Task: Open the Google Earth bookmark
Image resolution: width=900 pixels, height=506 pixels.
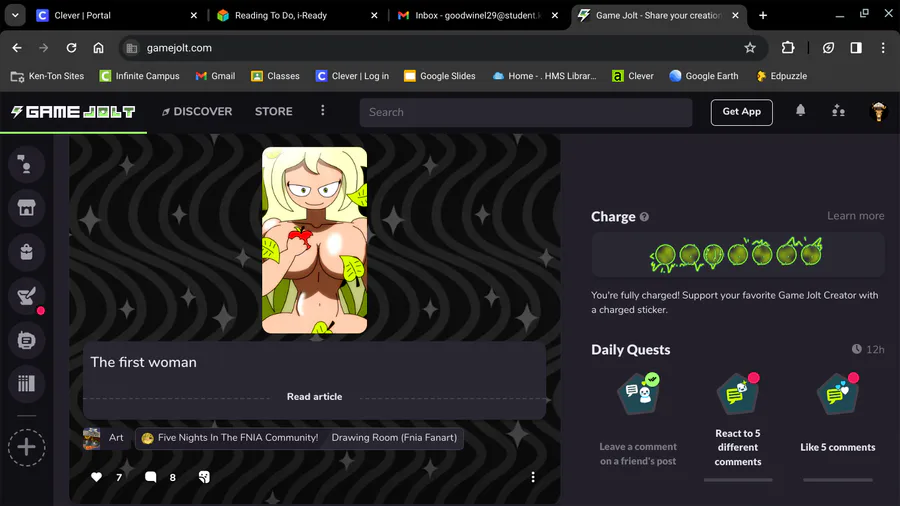Action: (x=704, y=76)
